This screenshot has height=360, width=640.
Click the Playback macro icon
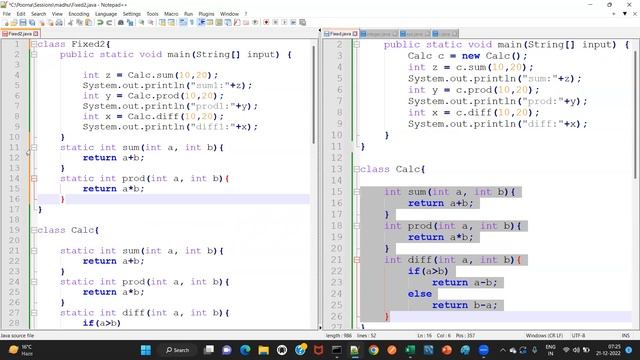coord(284,22)
